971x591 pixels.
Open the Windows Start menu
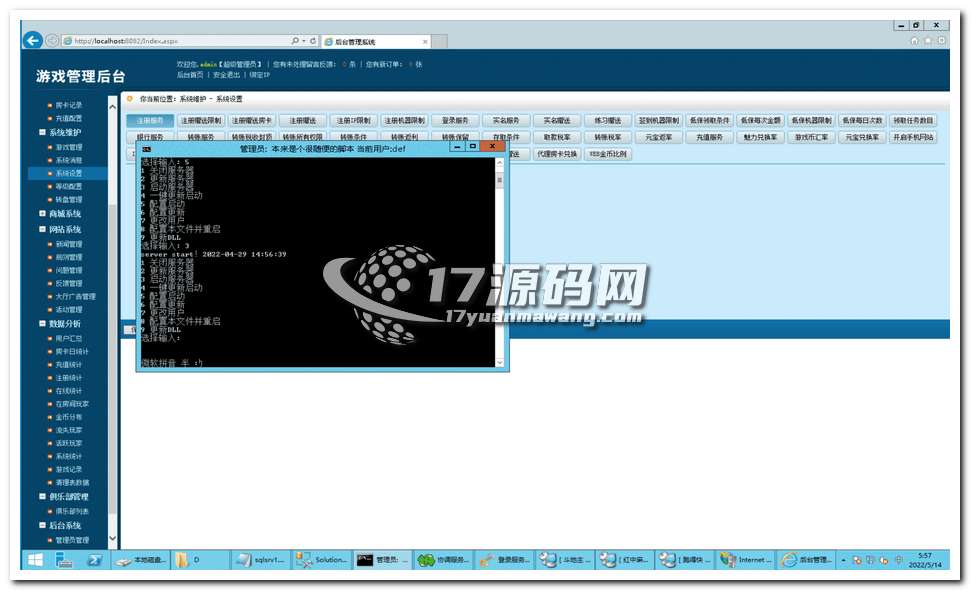click(x=35, y=560)
